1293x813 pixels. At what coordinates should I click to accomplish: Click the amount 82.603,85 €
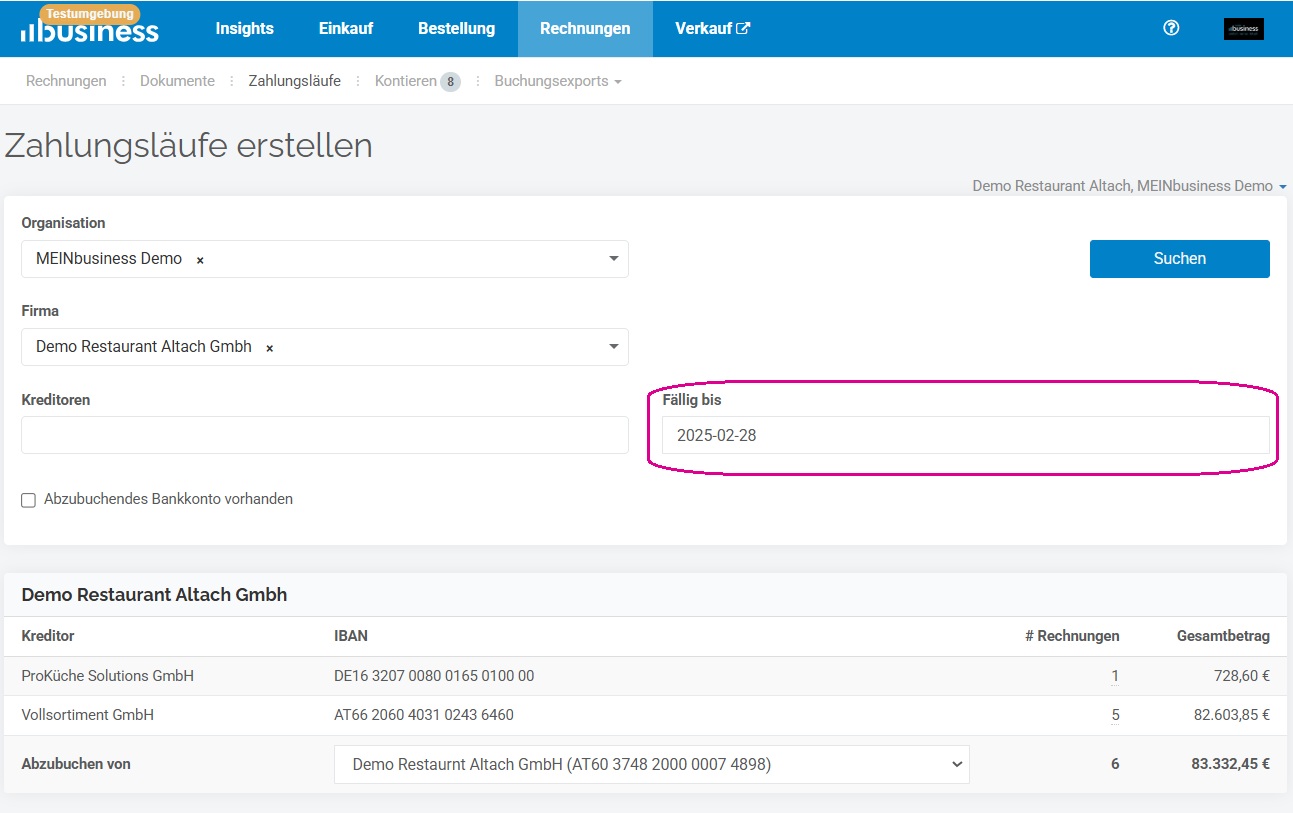tap(1231, 715)
